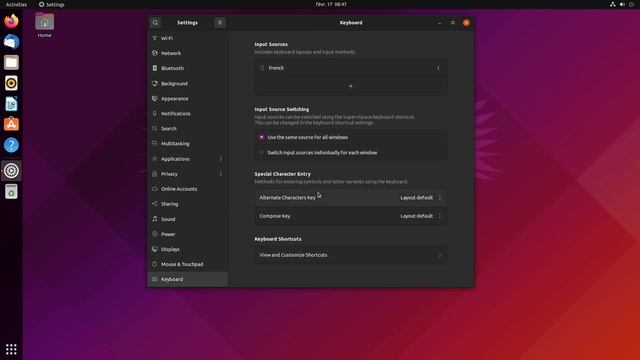Click the Notifications bell icon
This screenshot has width=640, height=360.
pos(155,113)
